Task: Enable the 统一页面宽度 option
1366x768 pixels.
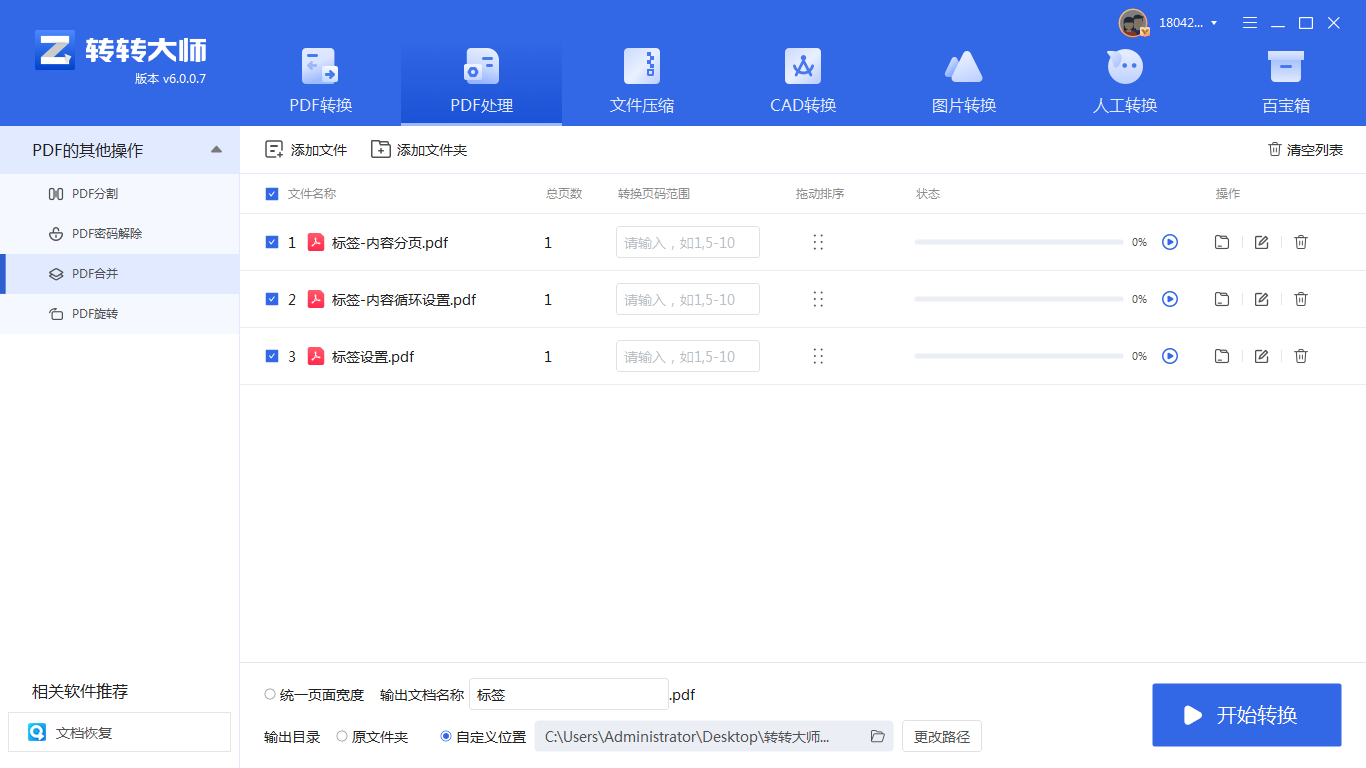Action: [x=270, y=694]
